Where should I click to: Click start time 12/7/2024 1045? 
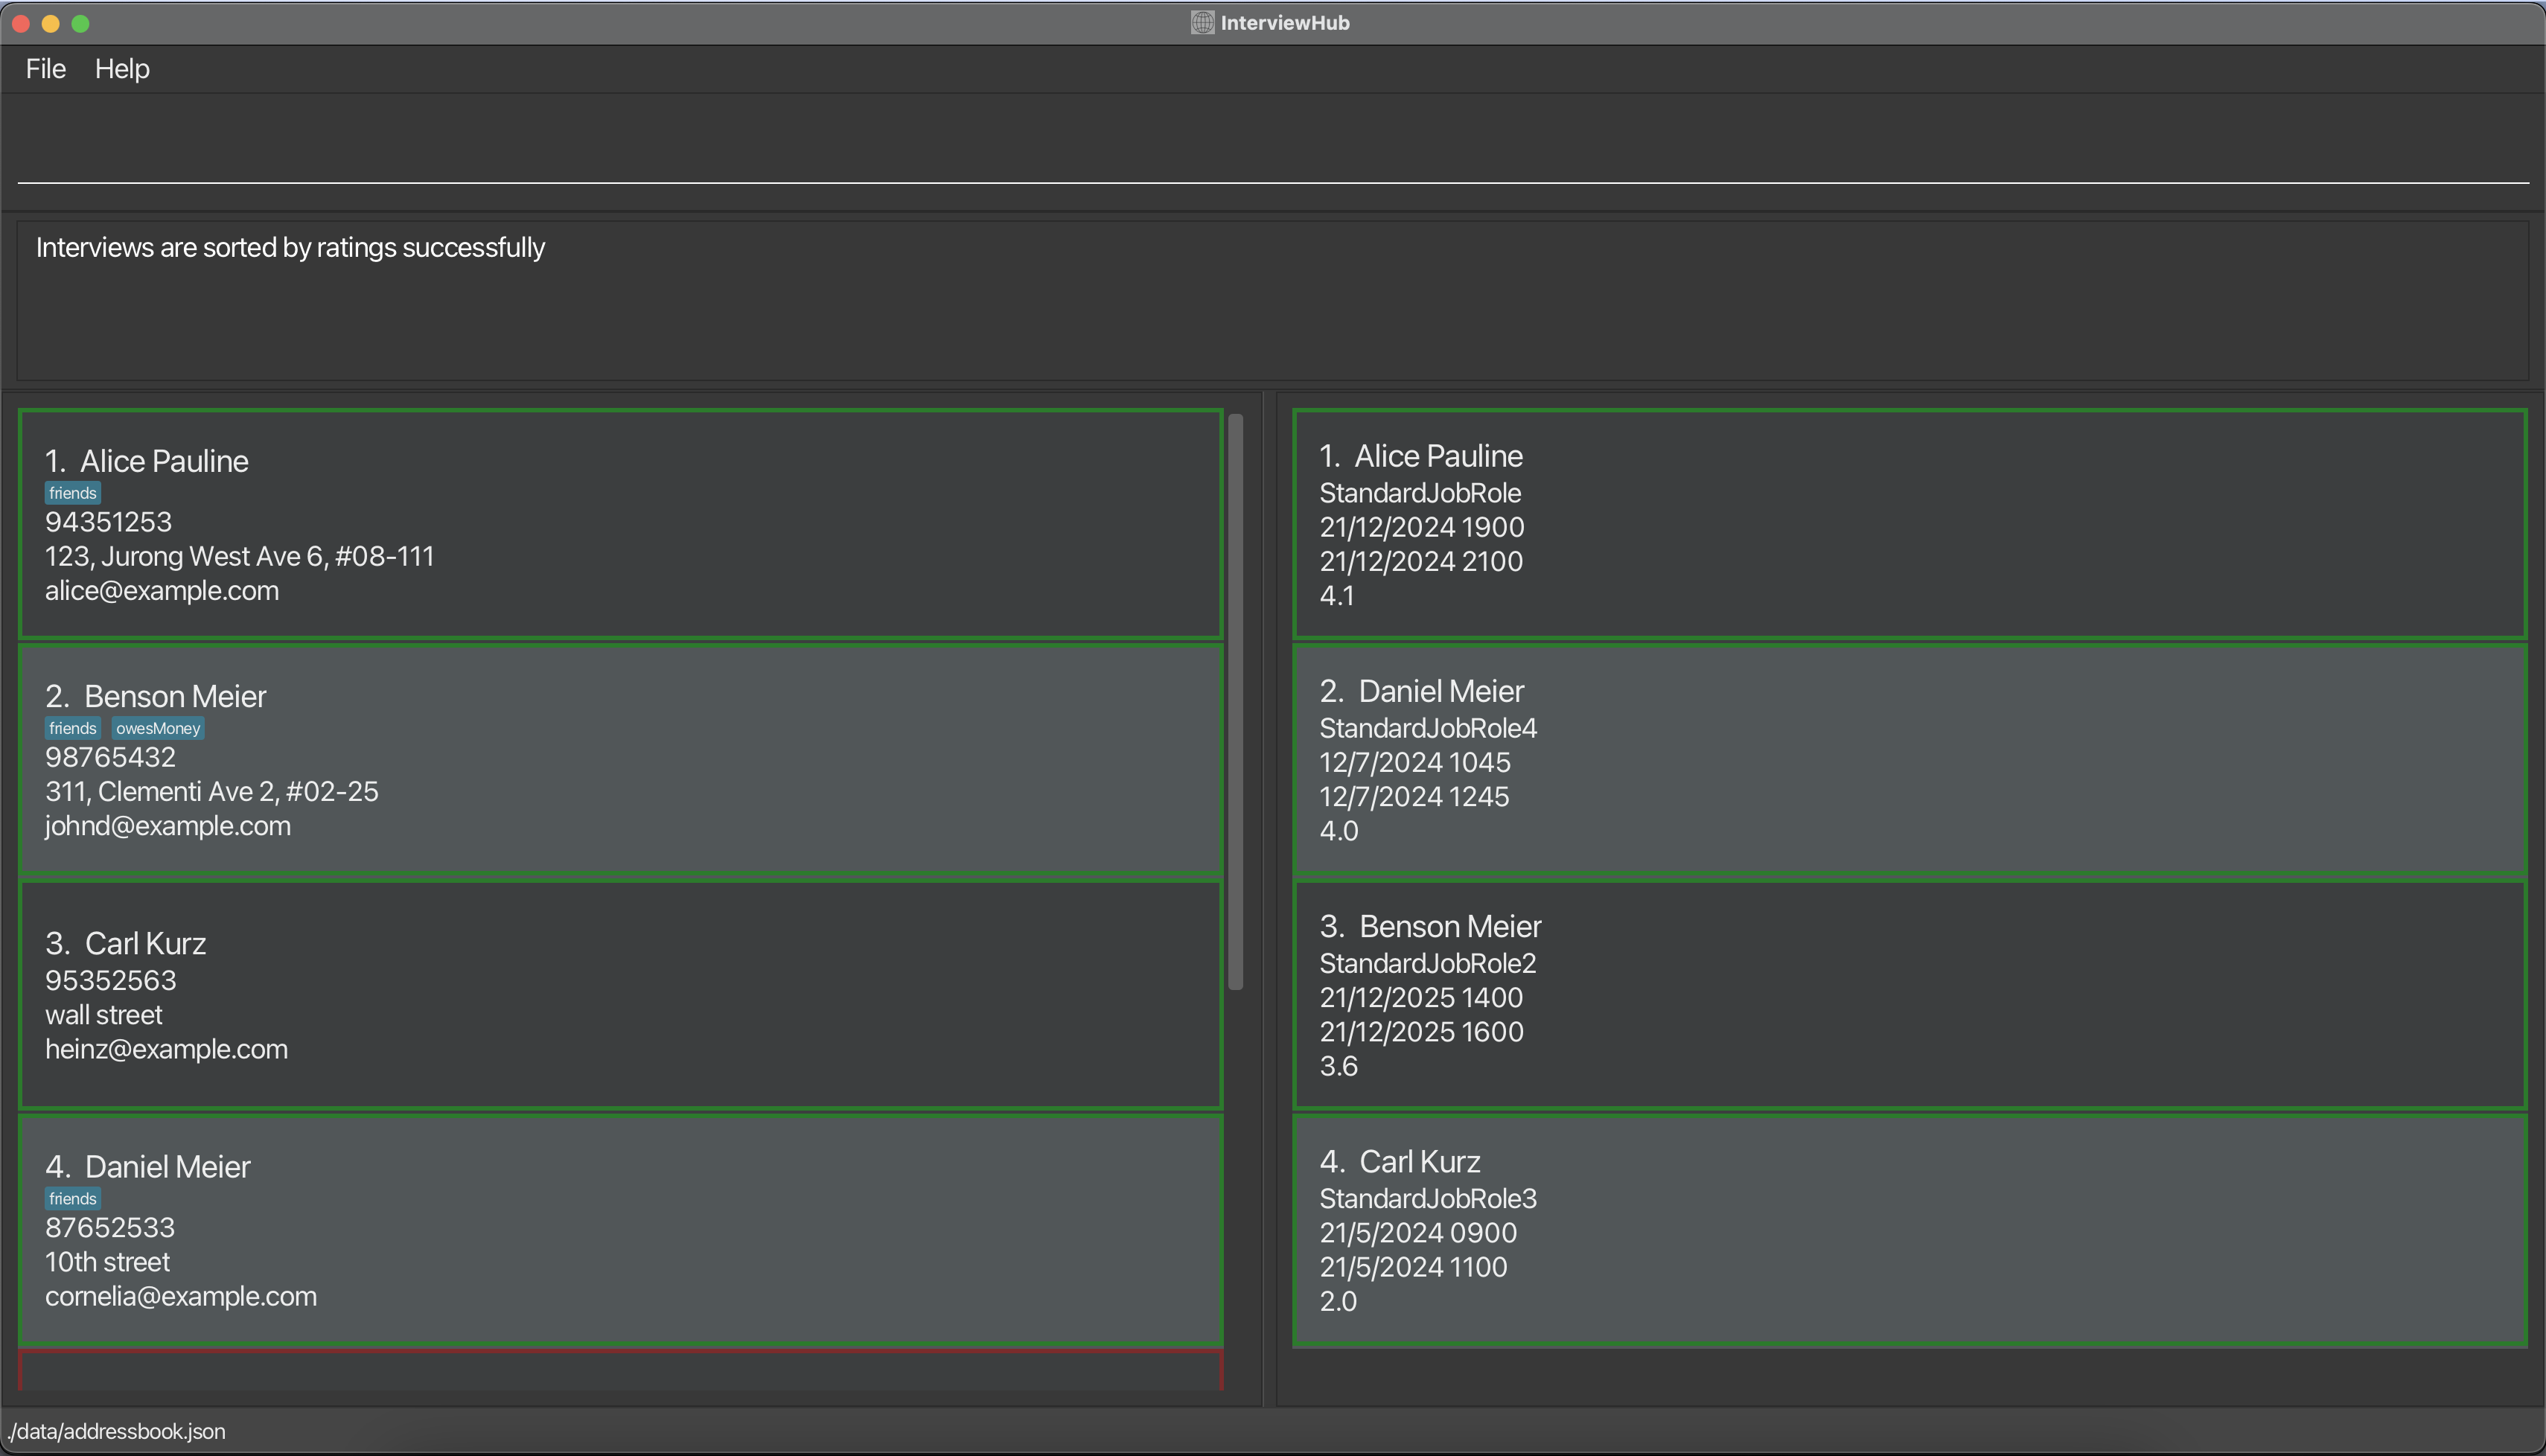point(1415,762)
